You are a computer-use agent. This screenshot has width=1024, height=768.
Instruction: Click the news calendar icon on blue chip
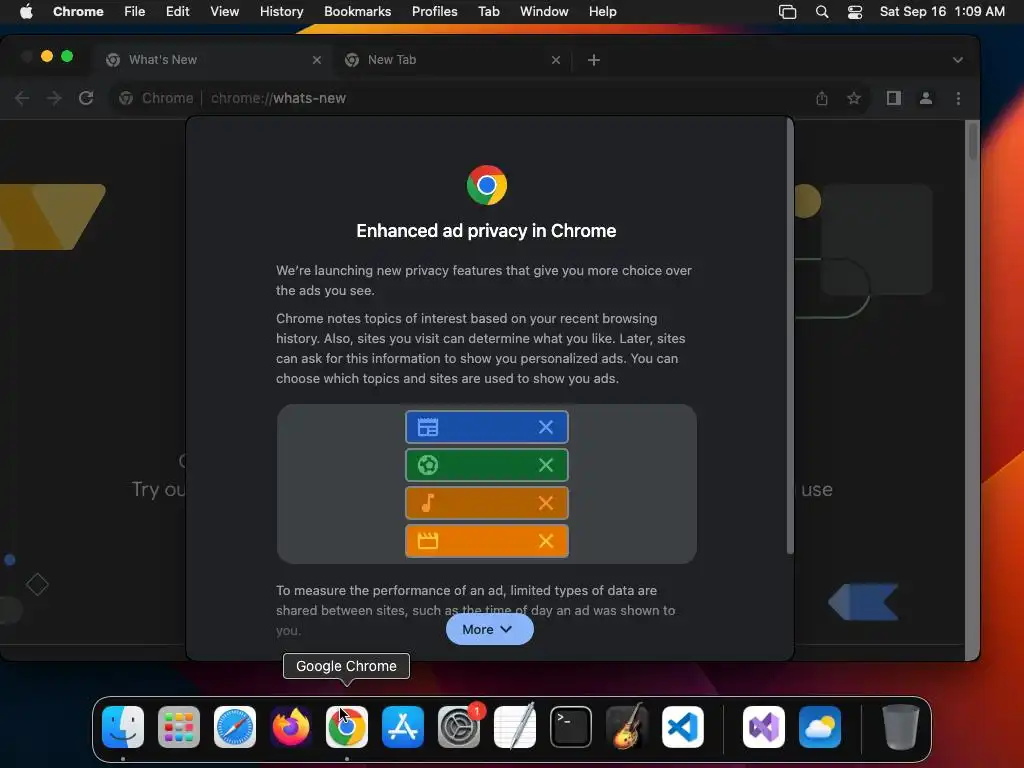pos(428,427)
